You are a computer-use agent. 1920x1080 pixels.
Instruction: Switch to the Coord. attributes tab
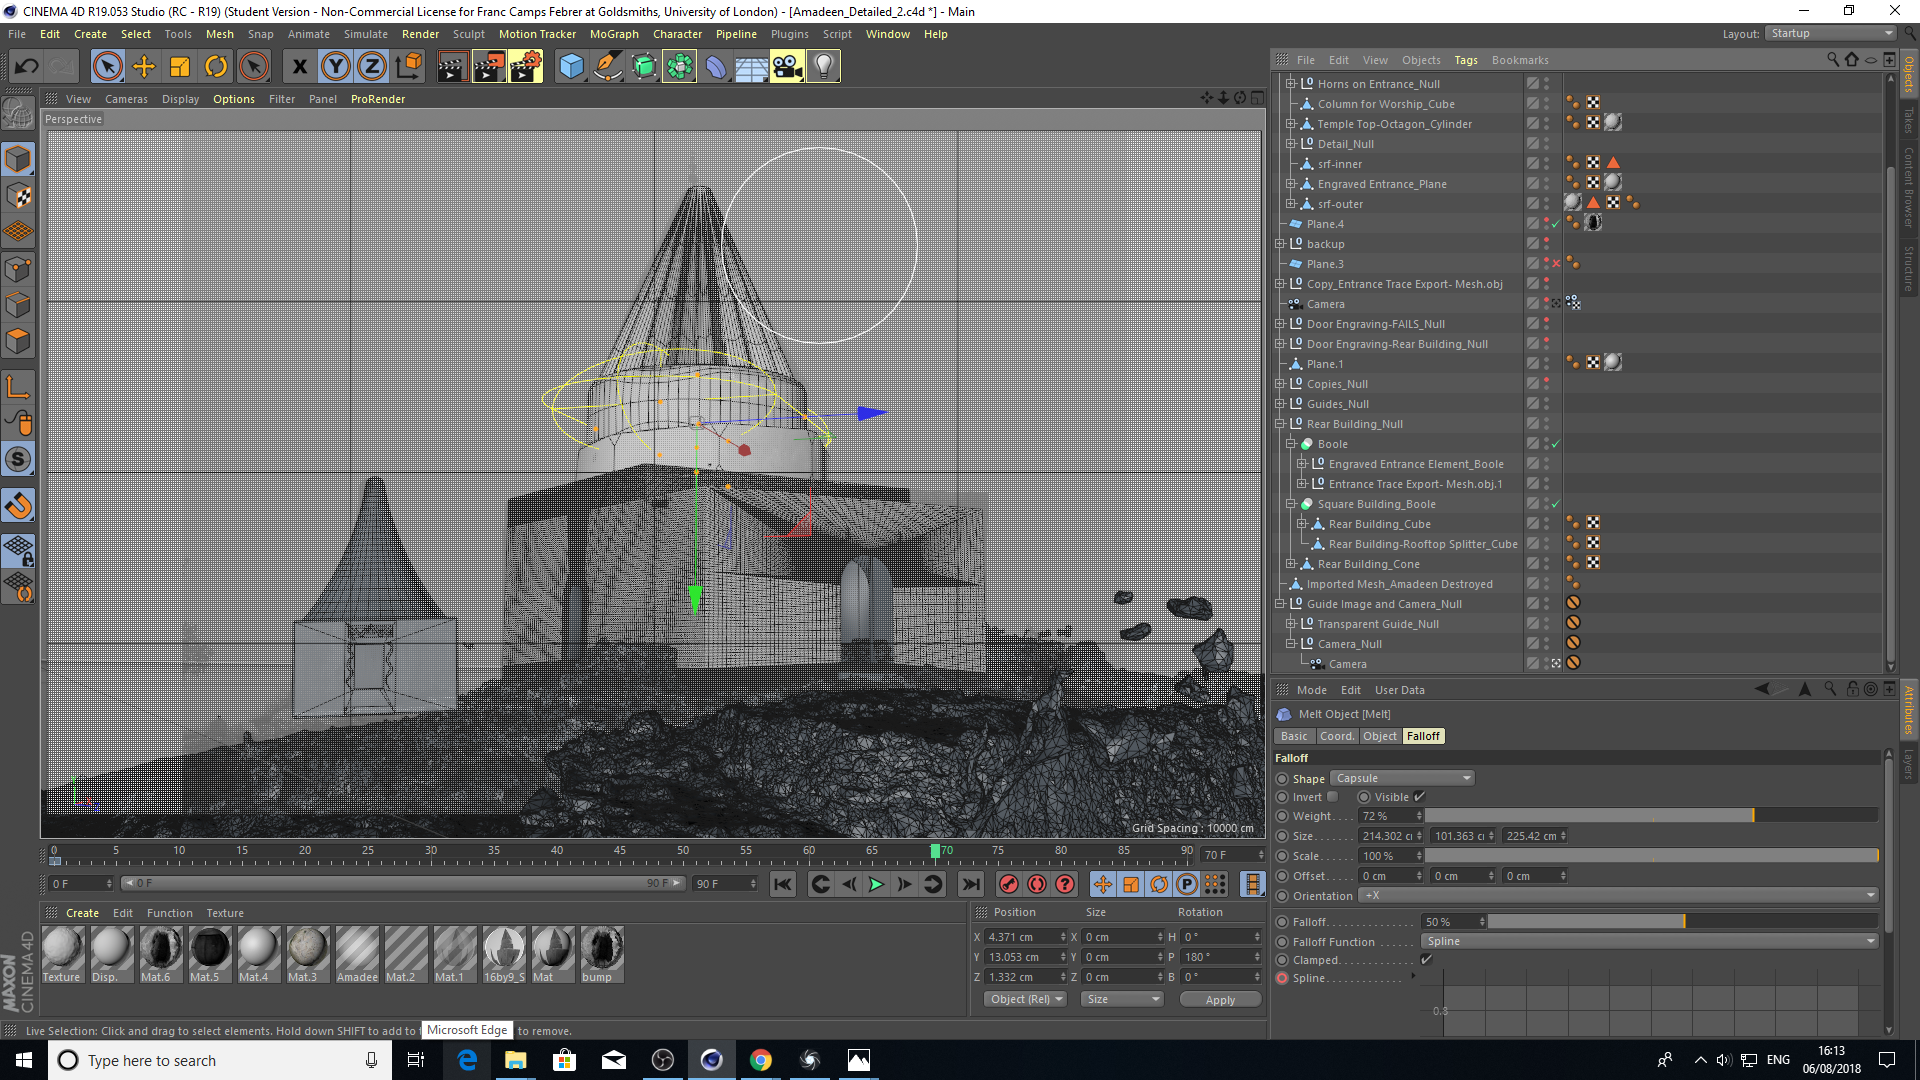(1336, 736)
